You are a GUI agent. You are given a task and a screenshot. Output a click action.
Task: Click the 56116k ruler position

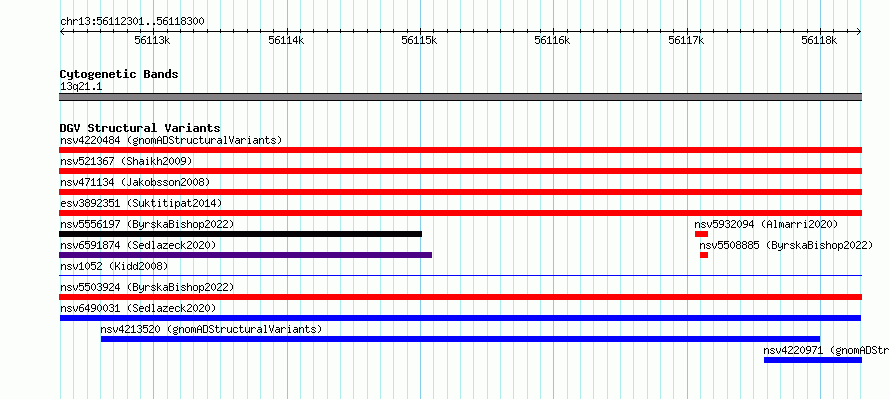point(553,40)
